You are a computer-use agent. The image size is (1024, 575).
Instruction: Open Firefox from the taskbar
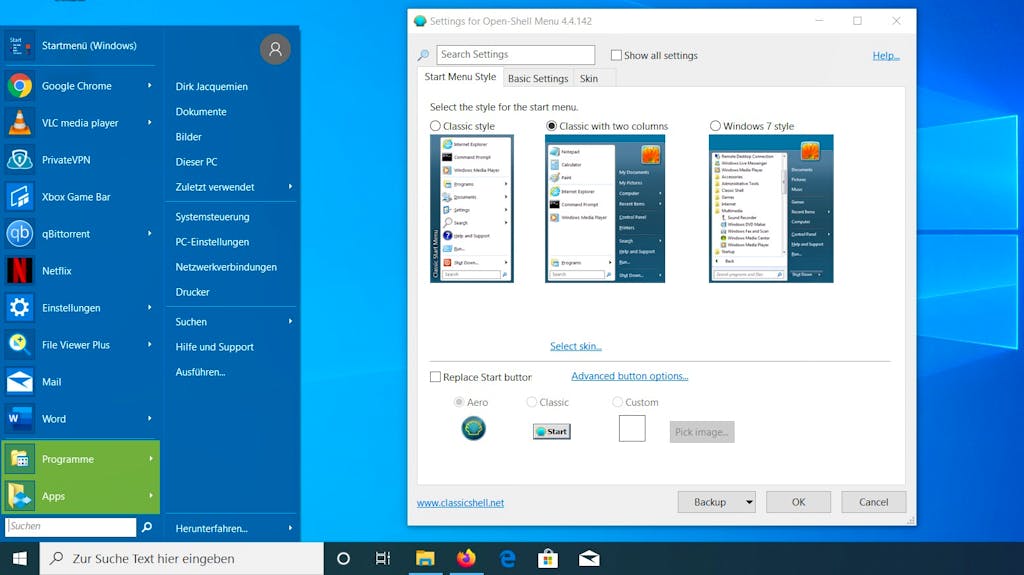pyautogui.click(x=466, y=559)
